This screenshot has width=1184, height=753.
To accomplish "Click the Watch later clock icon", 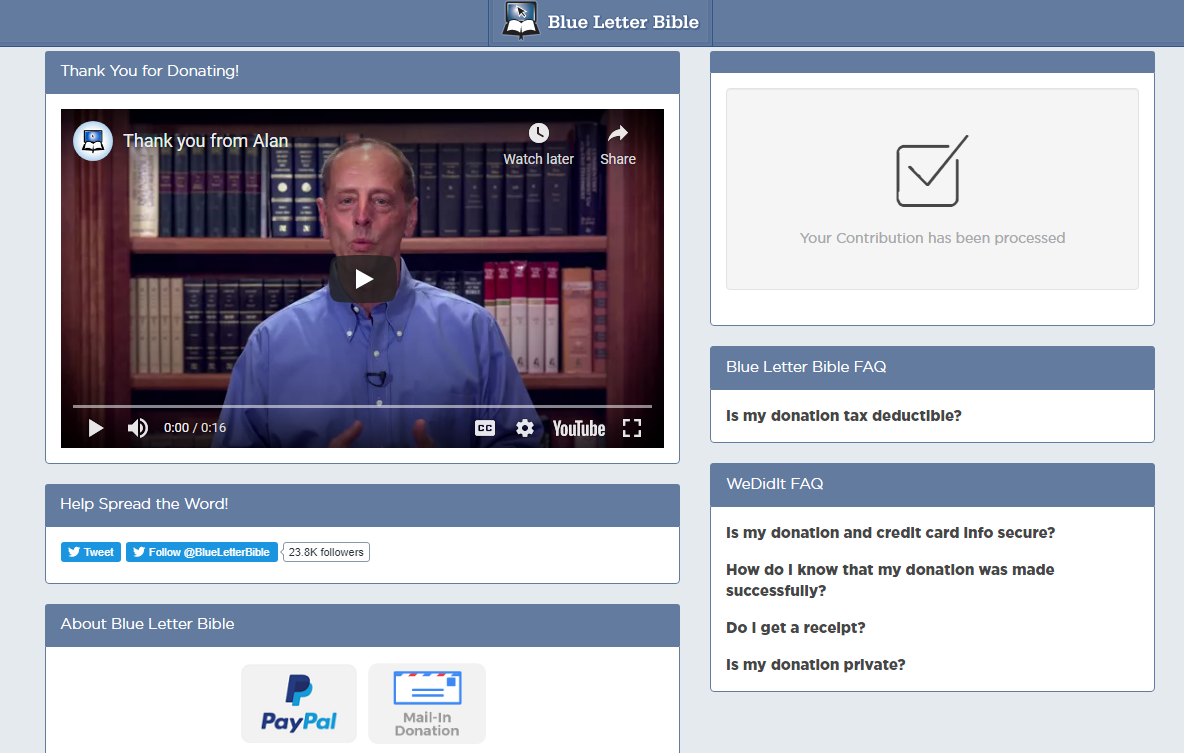I will click(x=538, y=133).
